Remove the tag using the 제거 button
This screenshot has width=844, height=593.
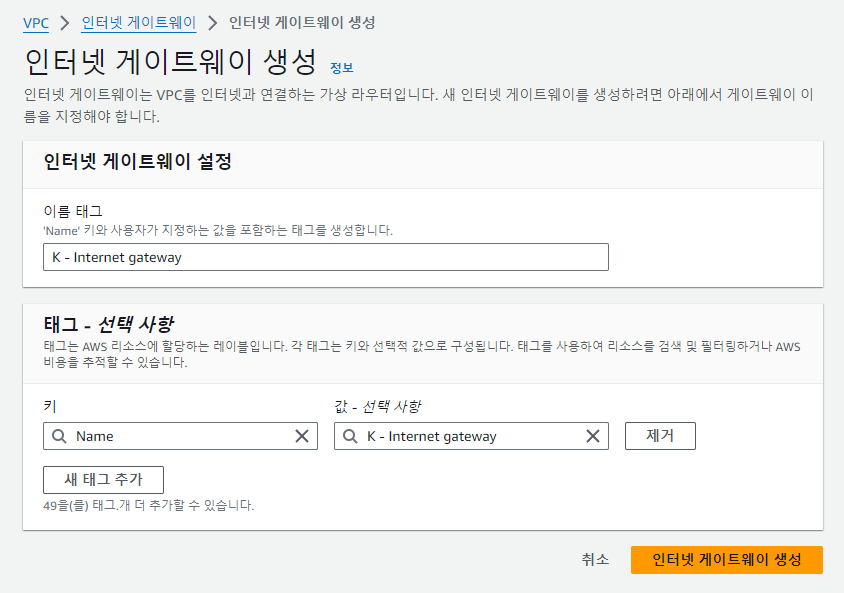click(x=660, y=435)
